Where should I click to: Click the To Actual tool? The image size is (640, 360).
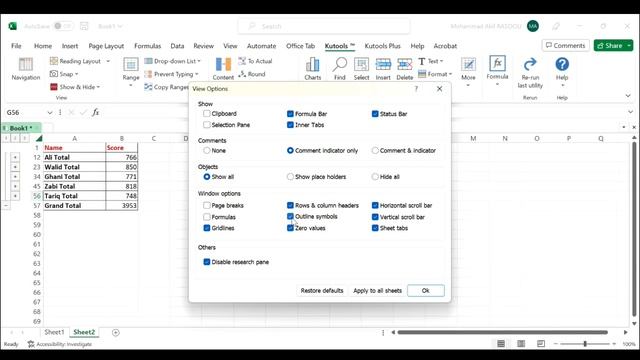pyautogui.click(x=255, y=61)
